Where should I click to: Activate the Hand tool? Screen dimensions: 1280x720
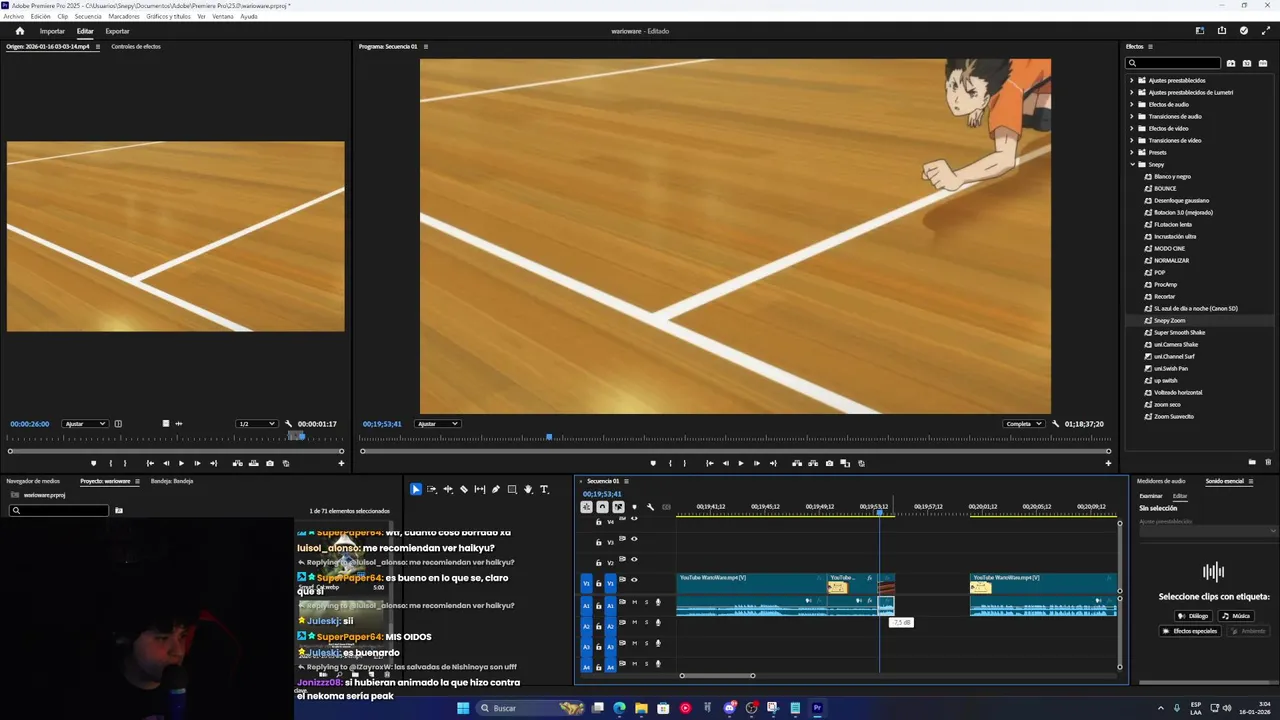tap(528, 489)
